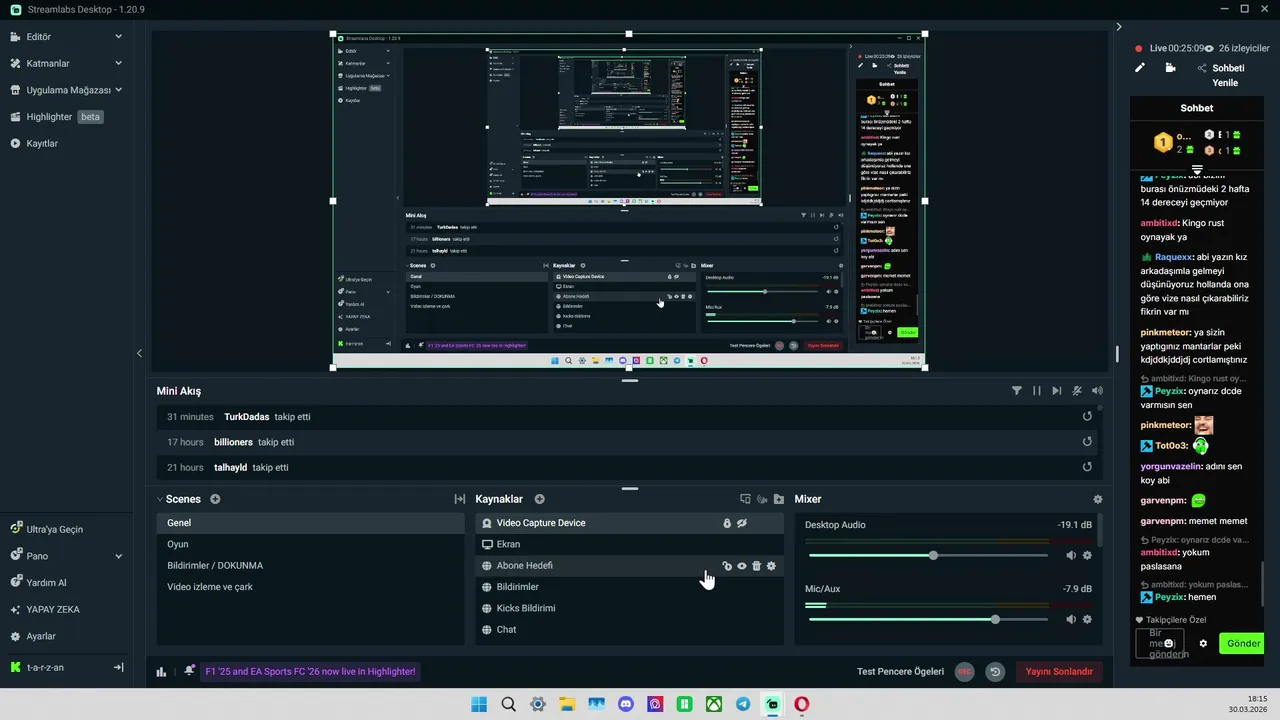Add source folder in Kaynaklar
The width and height of the screenshot is (1280, 720).
tap(779, 499)
